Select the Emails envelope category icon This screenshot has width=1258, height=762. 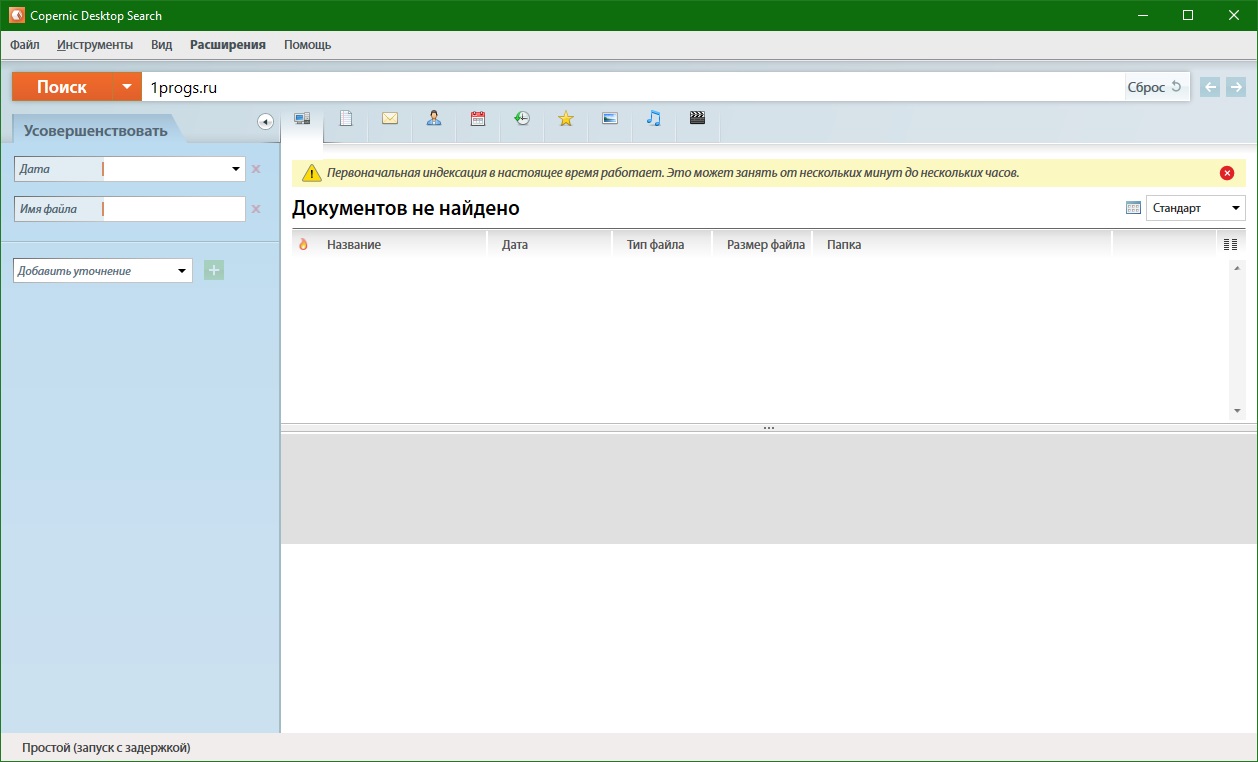(x=390, y=118)
